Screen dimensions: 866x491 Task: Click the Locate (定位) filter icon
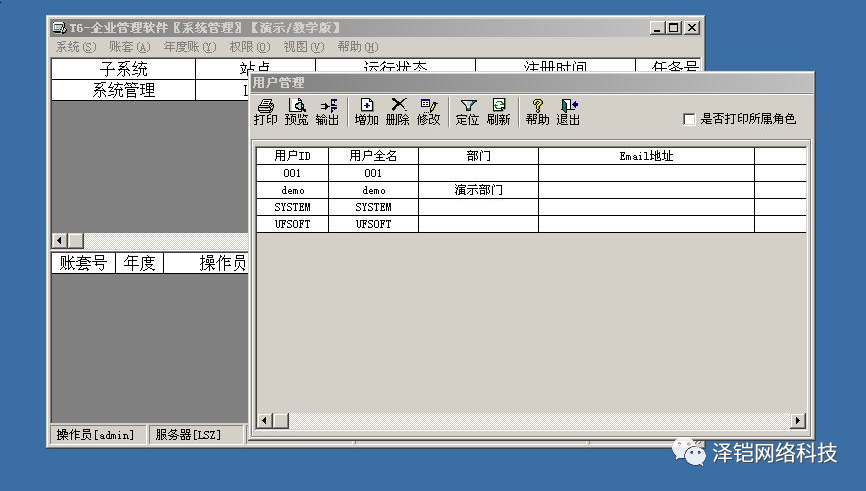[x=467, y=111]
